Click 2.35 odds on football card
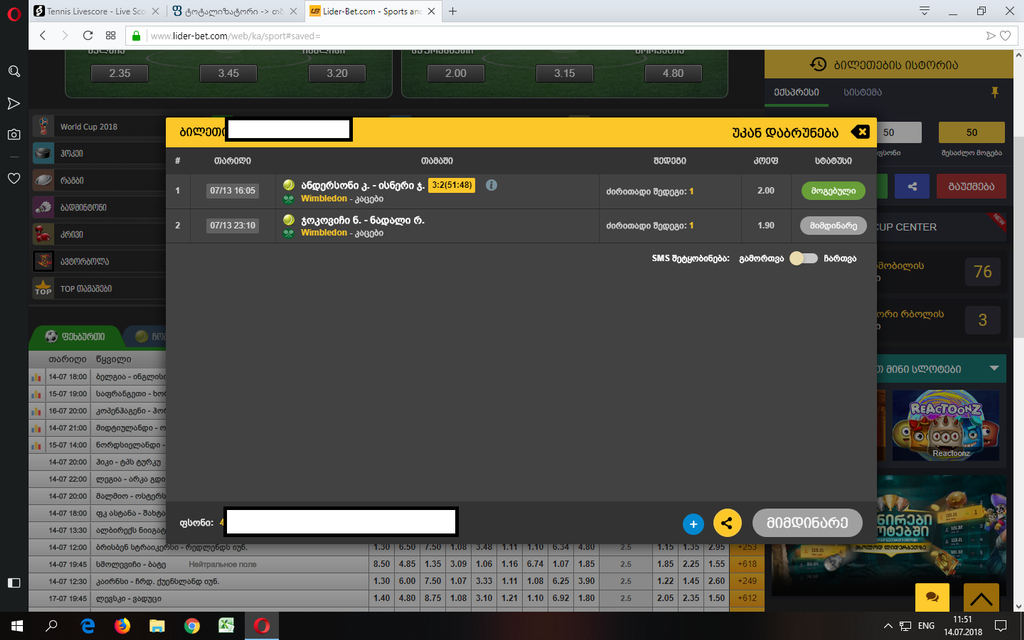 tap(120, 73)
